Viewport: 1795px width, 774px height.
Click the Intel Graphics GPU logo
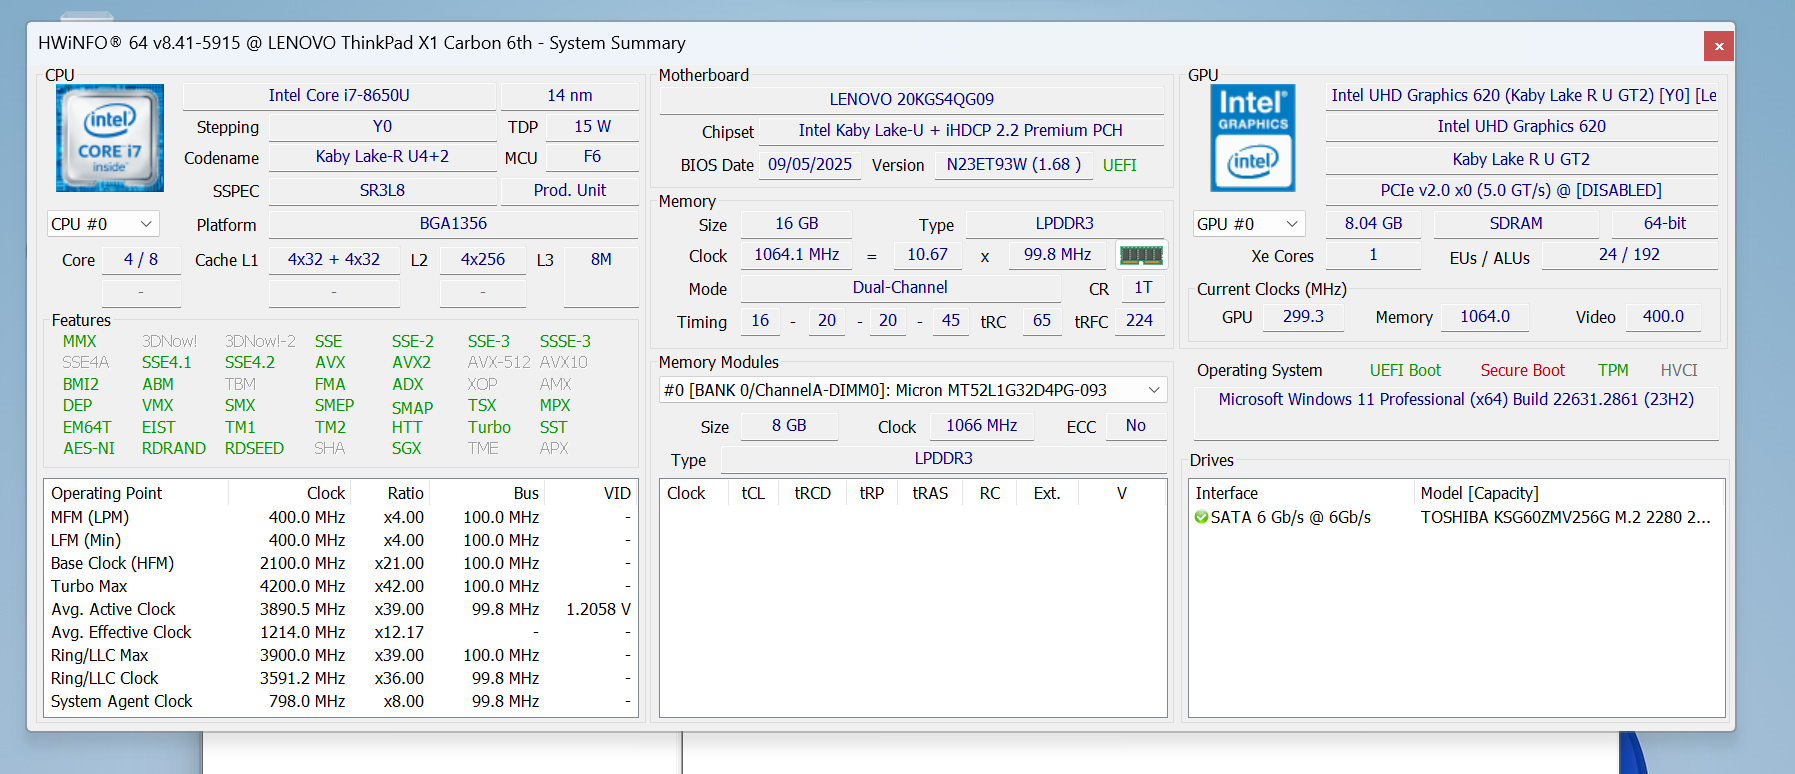[x=1253, y=138]
